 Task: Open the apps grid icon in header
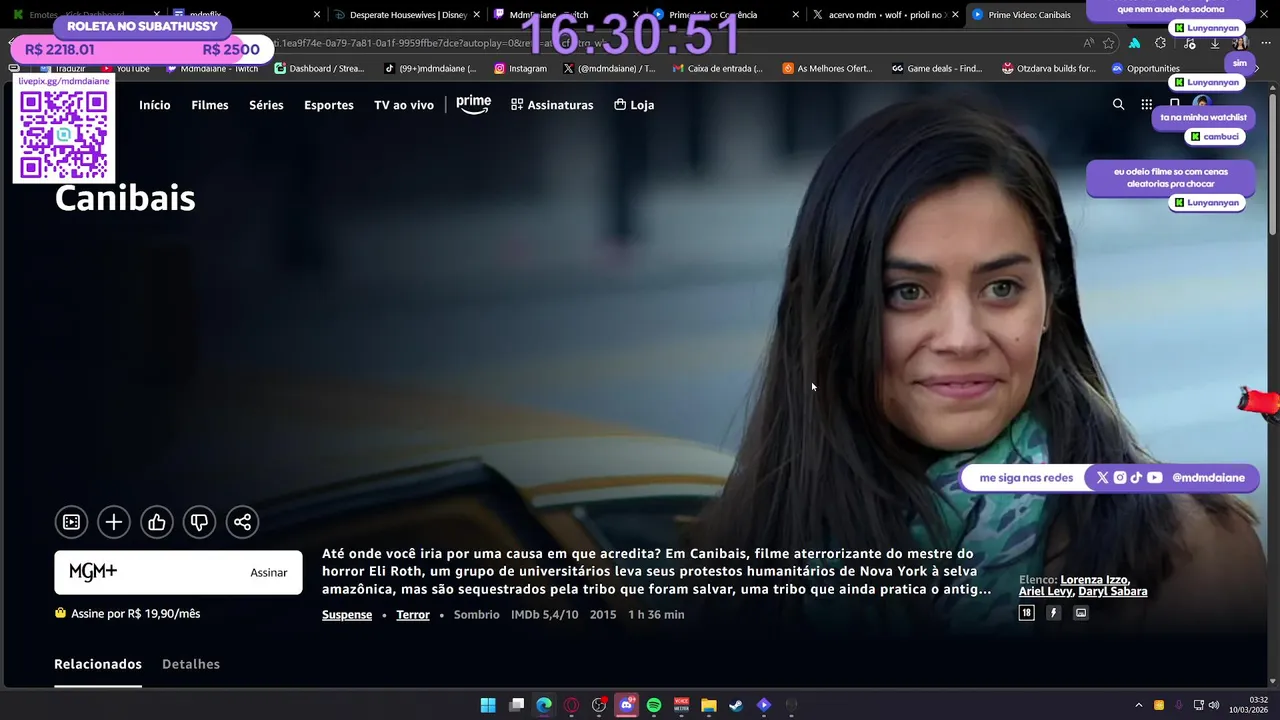[x=1146, y=104]
